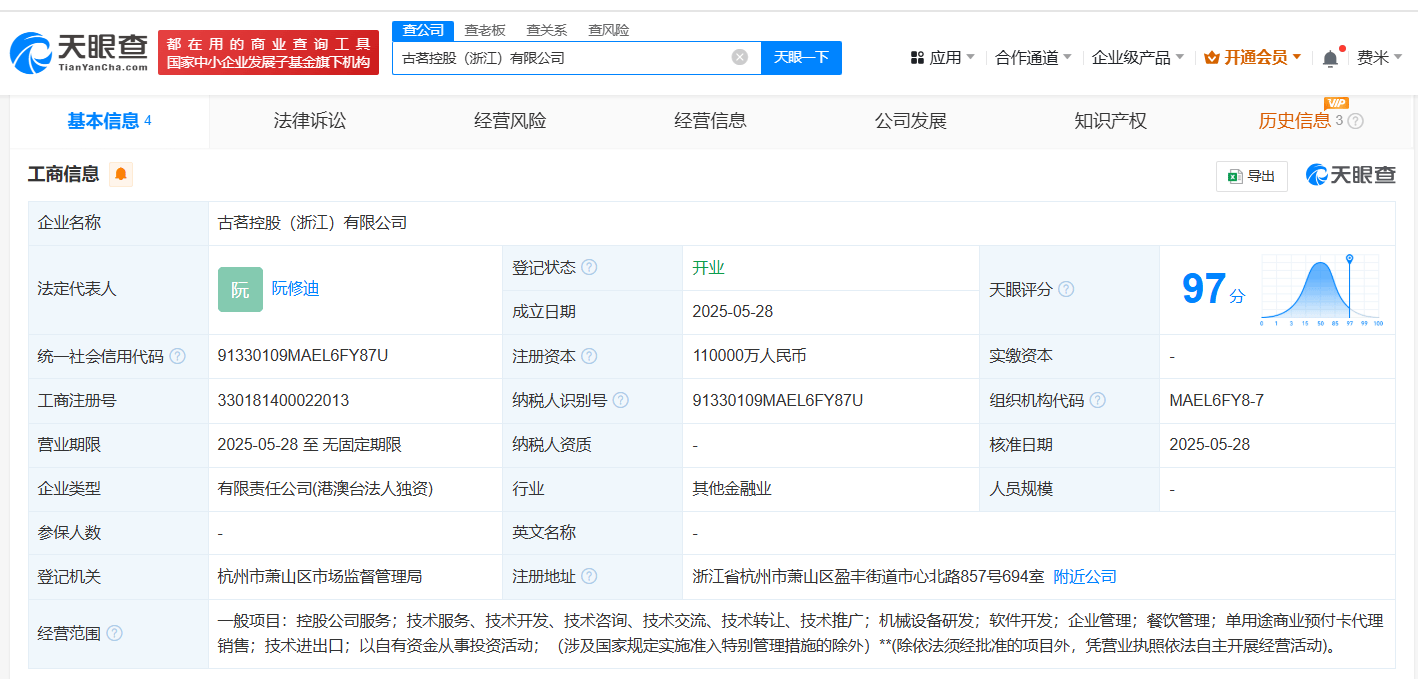Viewport: 1418px width, 679px height.
Task: Click the 开业 registration status value
Action: [x=708, y=267]
